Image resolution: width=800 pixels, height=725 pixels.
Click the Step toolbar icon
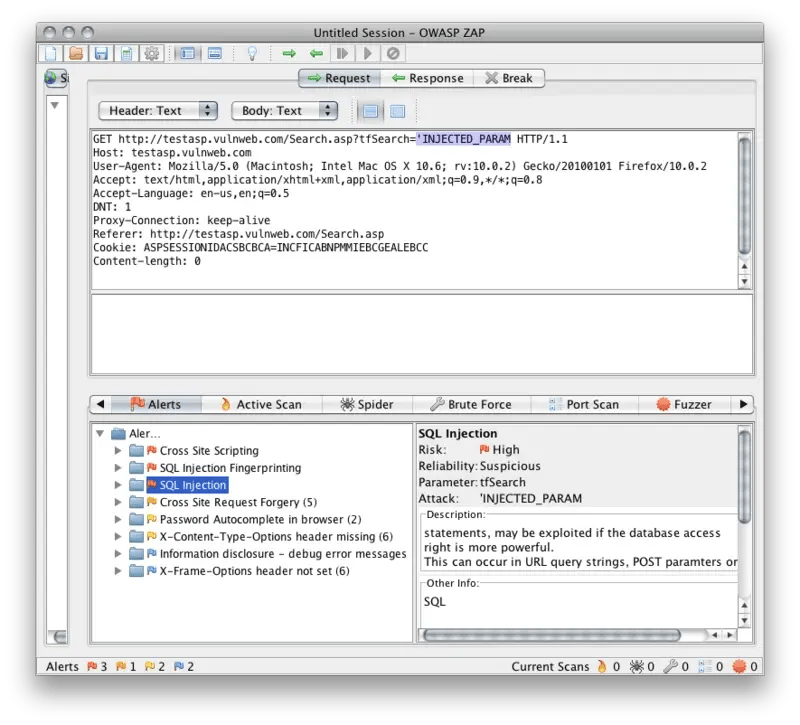(x=343, y=53)
